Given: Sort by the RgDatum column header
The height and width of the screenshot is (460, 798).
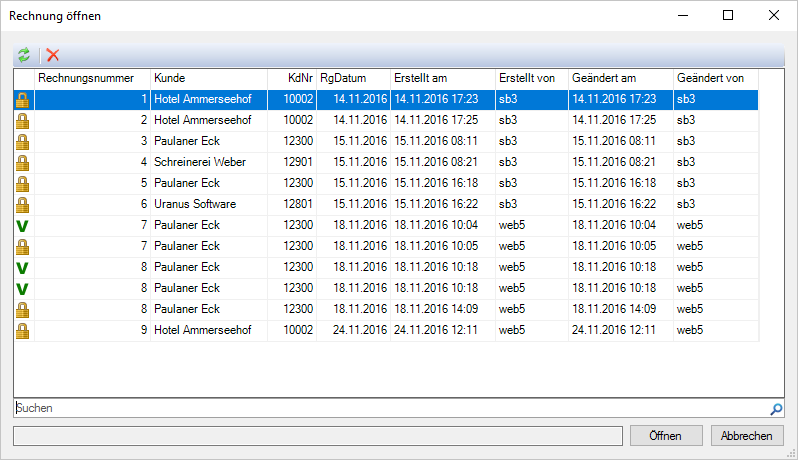Looking at the screenshot, I should pos(353,78).
